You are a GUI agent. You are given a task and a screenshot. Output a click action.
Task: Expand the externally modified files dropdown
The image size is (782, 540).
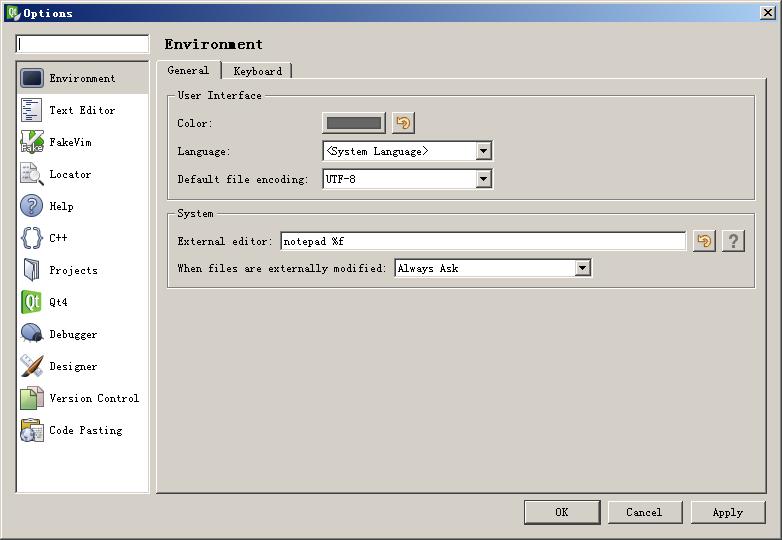tap(582, 268)
